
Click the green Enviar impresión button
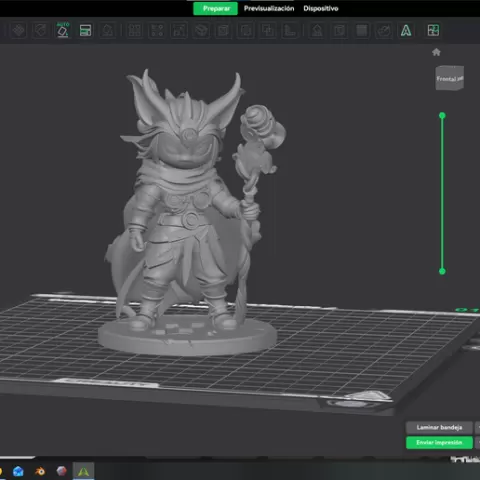click(439, 443)
